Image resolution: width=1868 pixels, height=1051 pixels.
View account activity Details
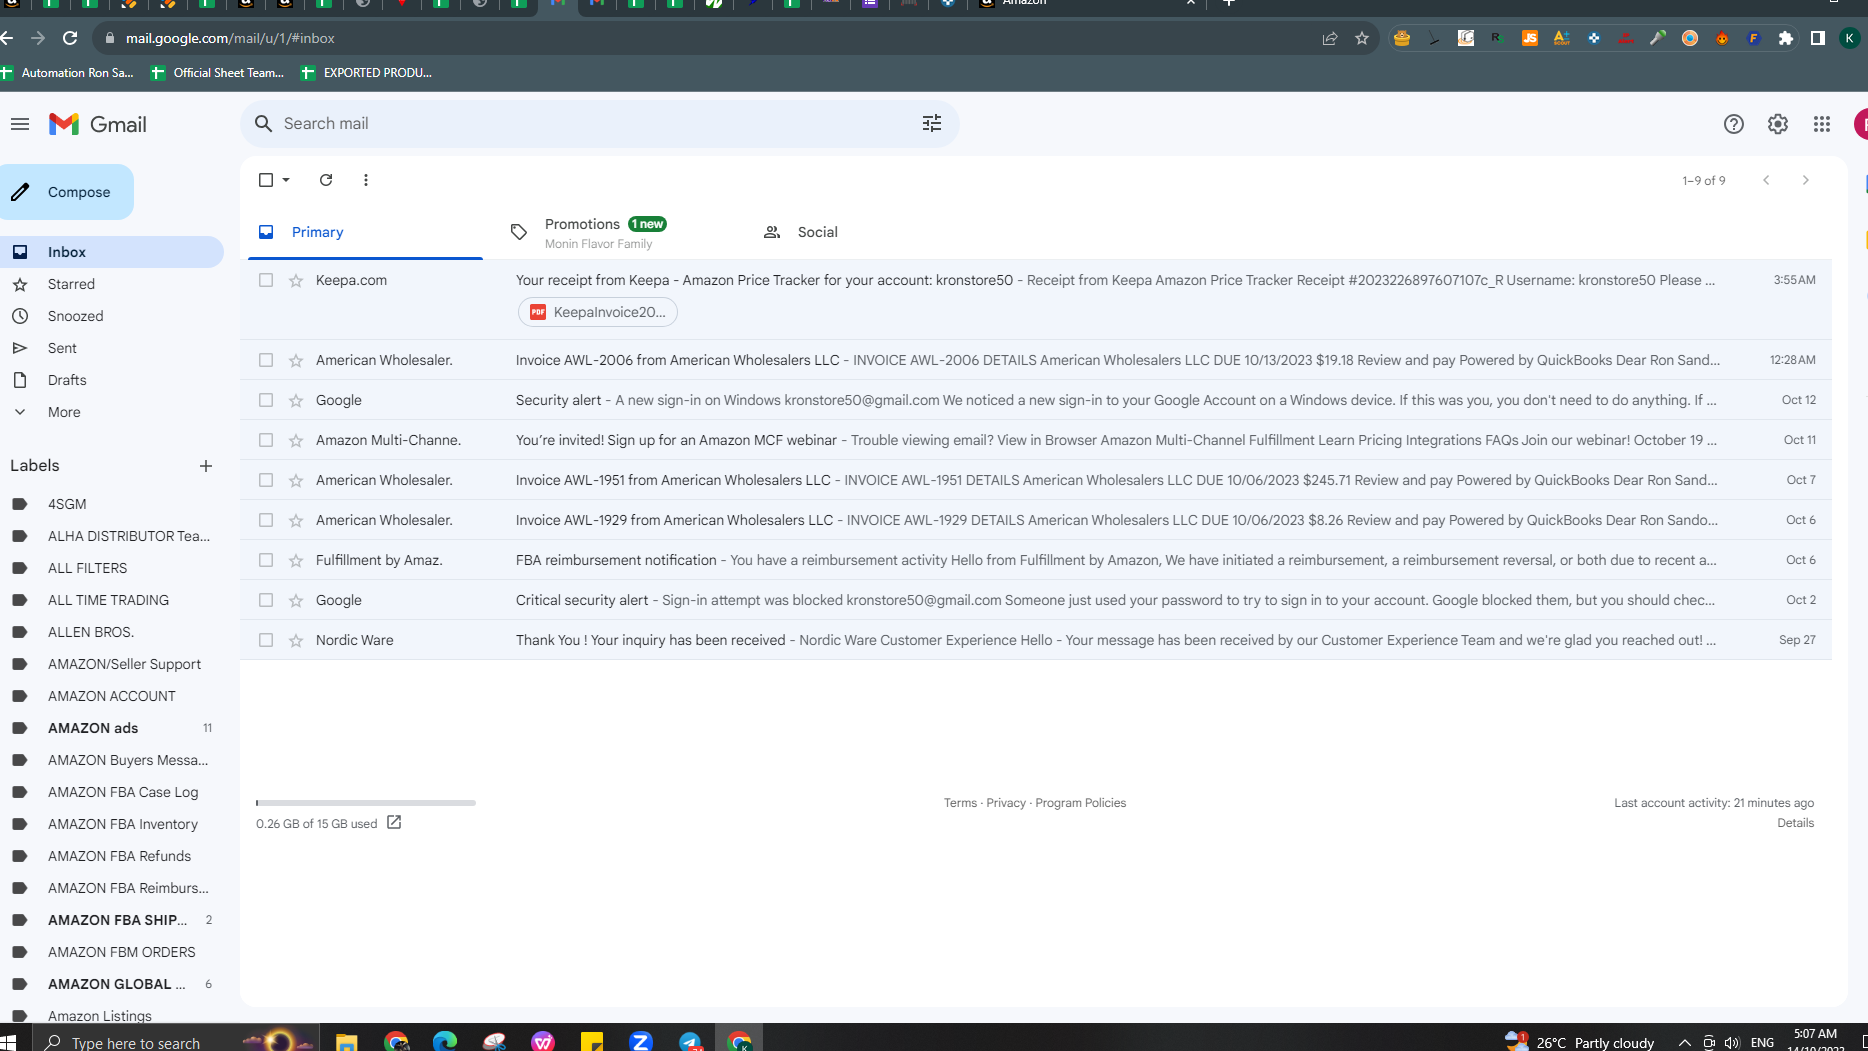pyautogui.click(x=1795, y=823)
